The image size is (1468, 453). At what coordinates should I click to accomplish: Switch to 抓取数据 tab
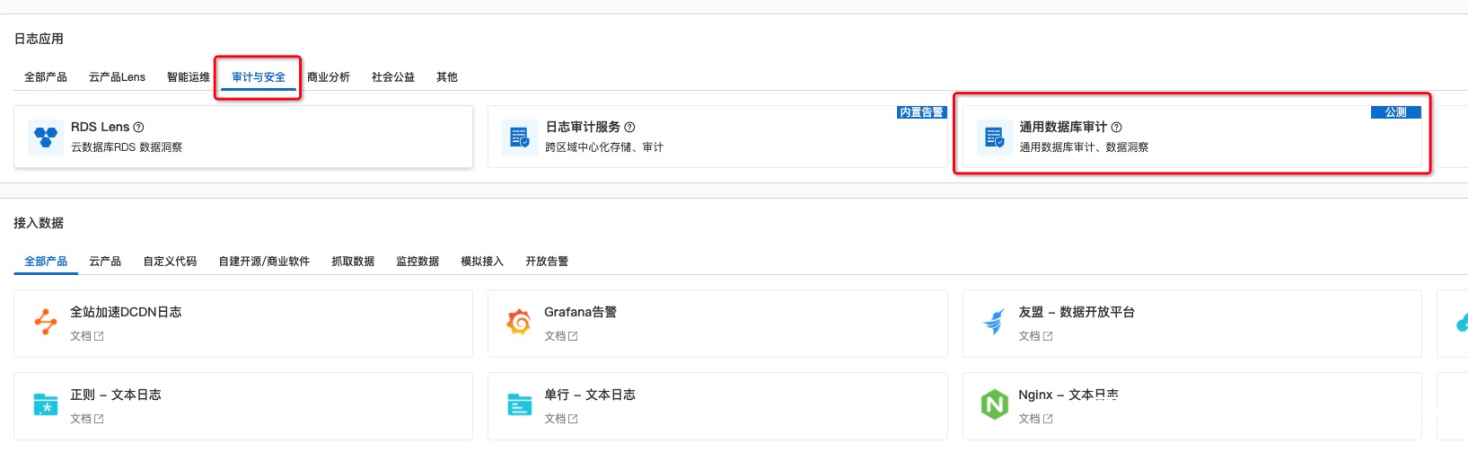click(353, 261)
